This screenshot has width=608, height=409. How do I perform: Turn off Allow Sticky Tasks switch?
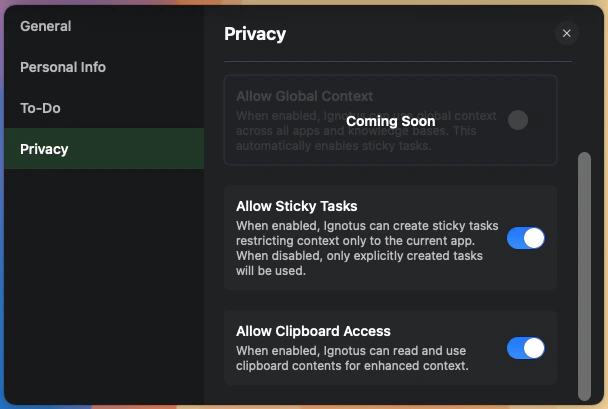(525, 238)
